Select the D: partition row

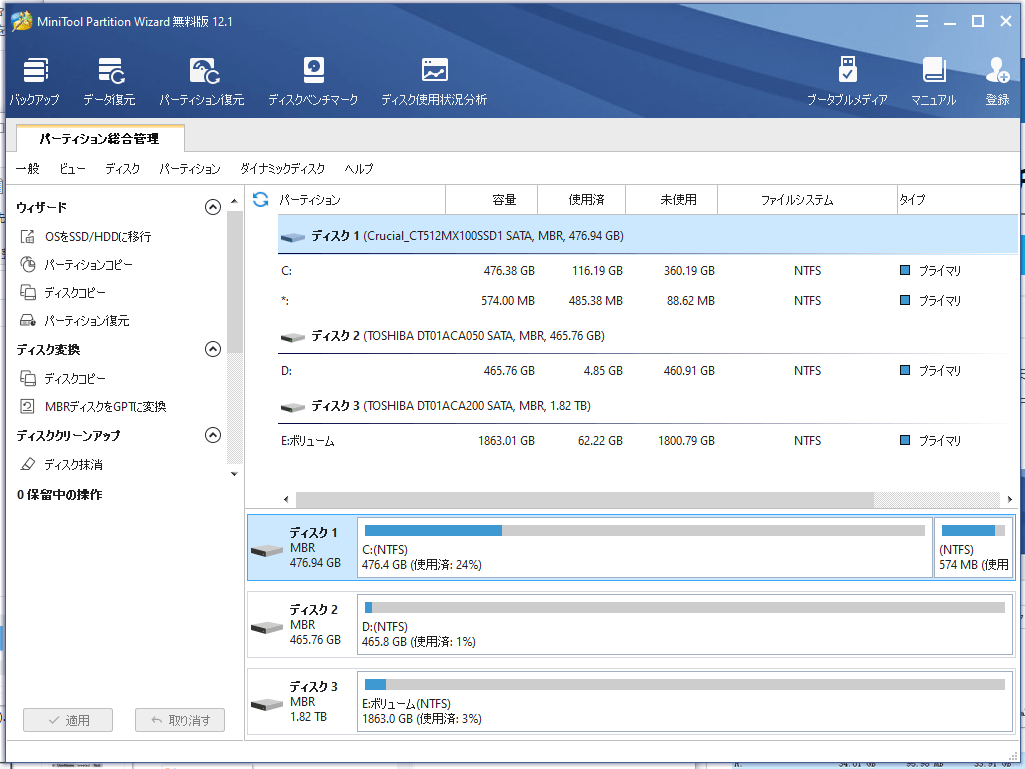click(647, 371)
